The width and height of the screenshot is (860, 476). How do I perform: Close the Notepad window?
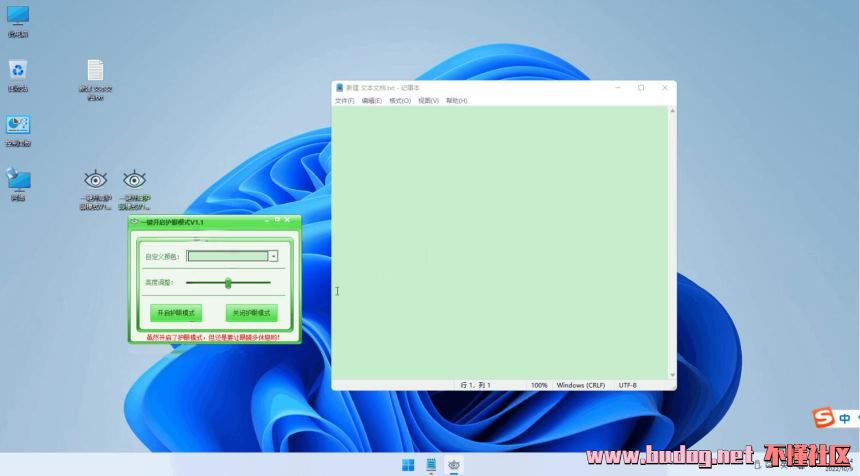(665, 88)
